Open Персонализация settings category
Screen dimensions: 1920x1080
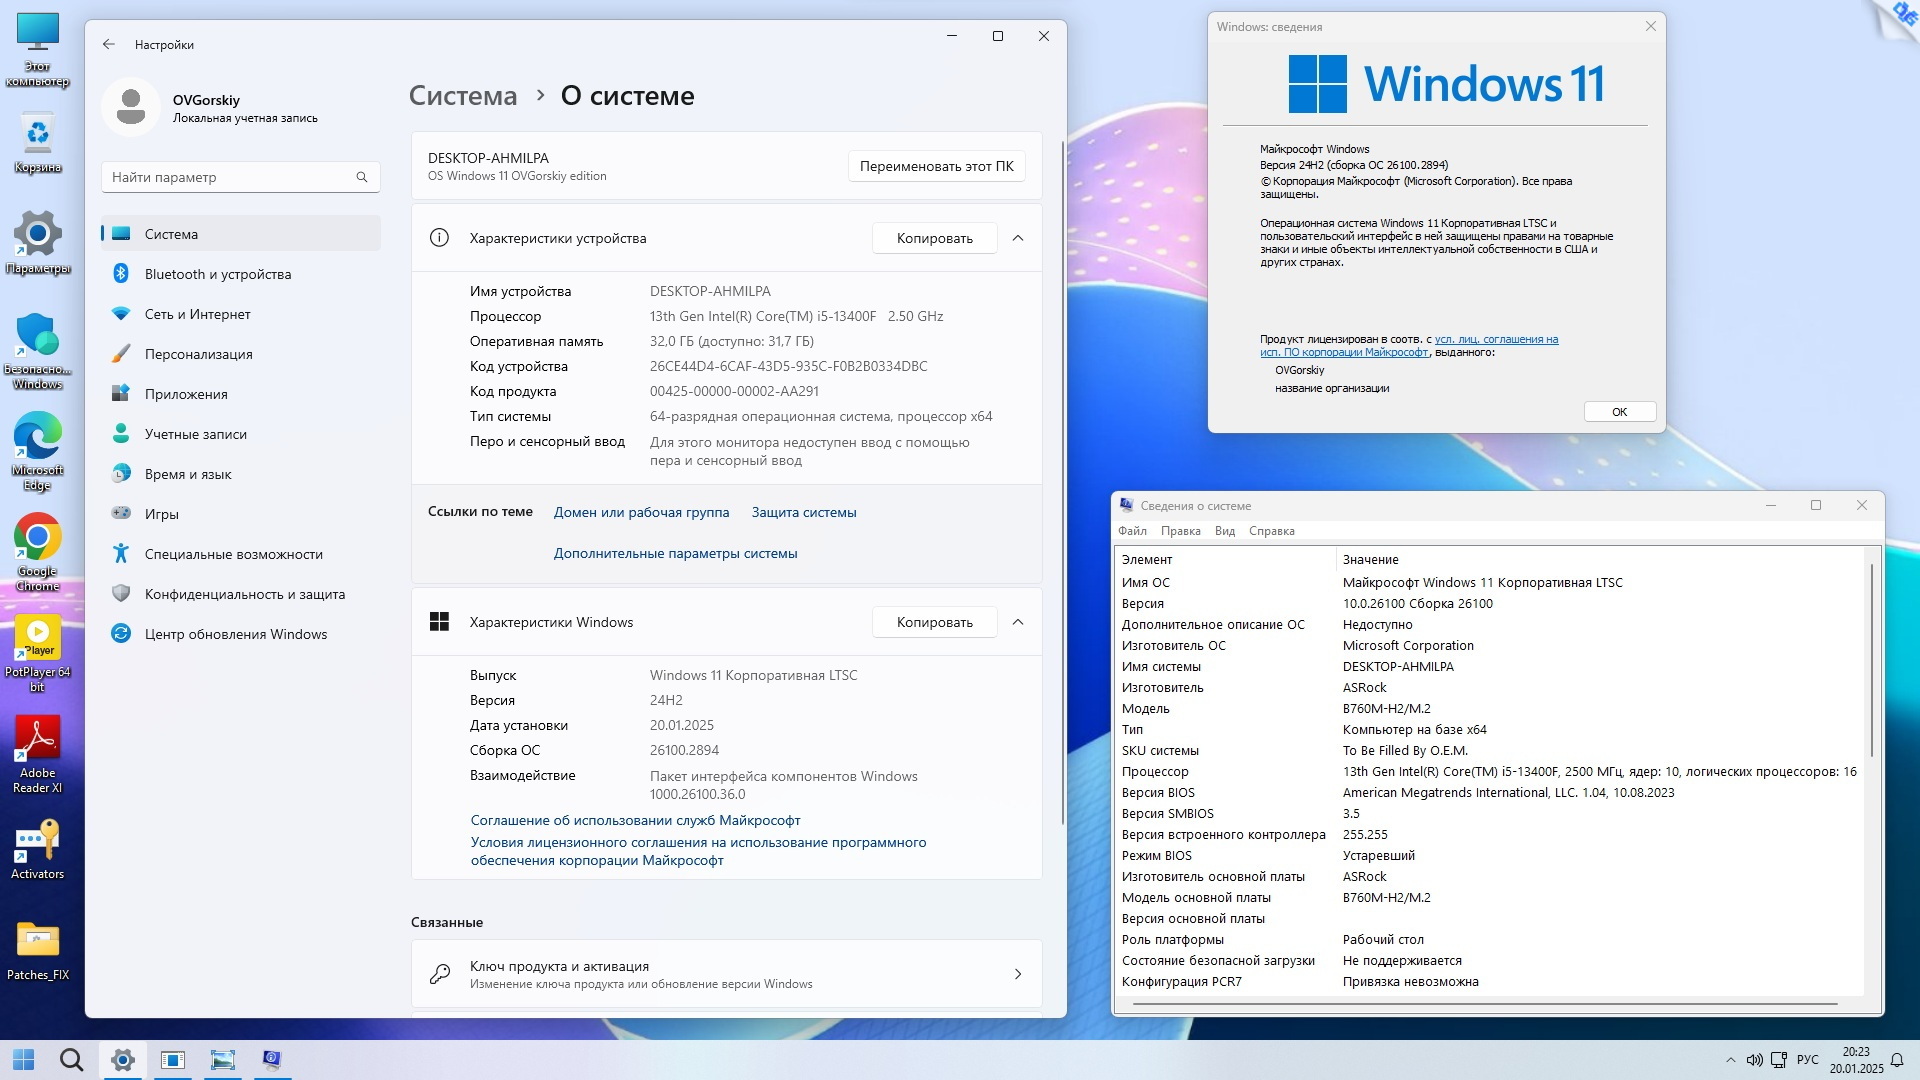[x=198, y=354]
